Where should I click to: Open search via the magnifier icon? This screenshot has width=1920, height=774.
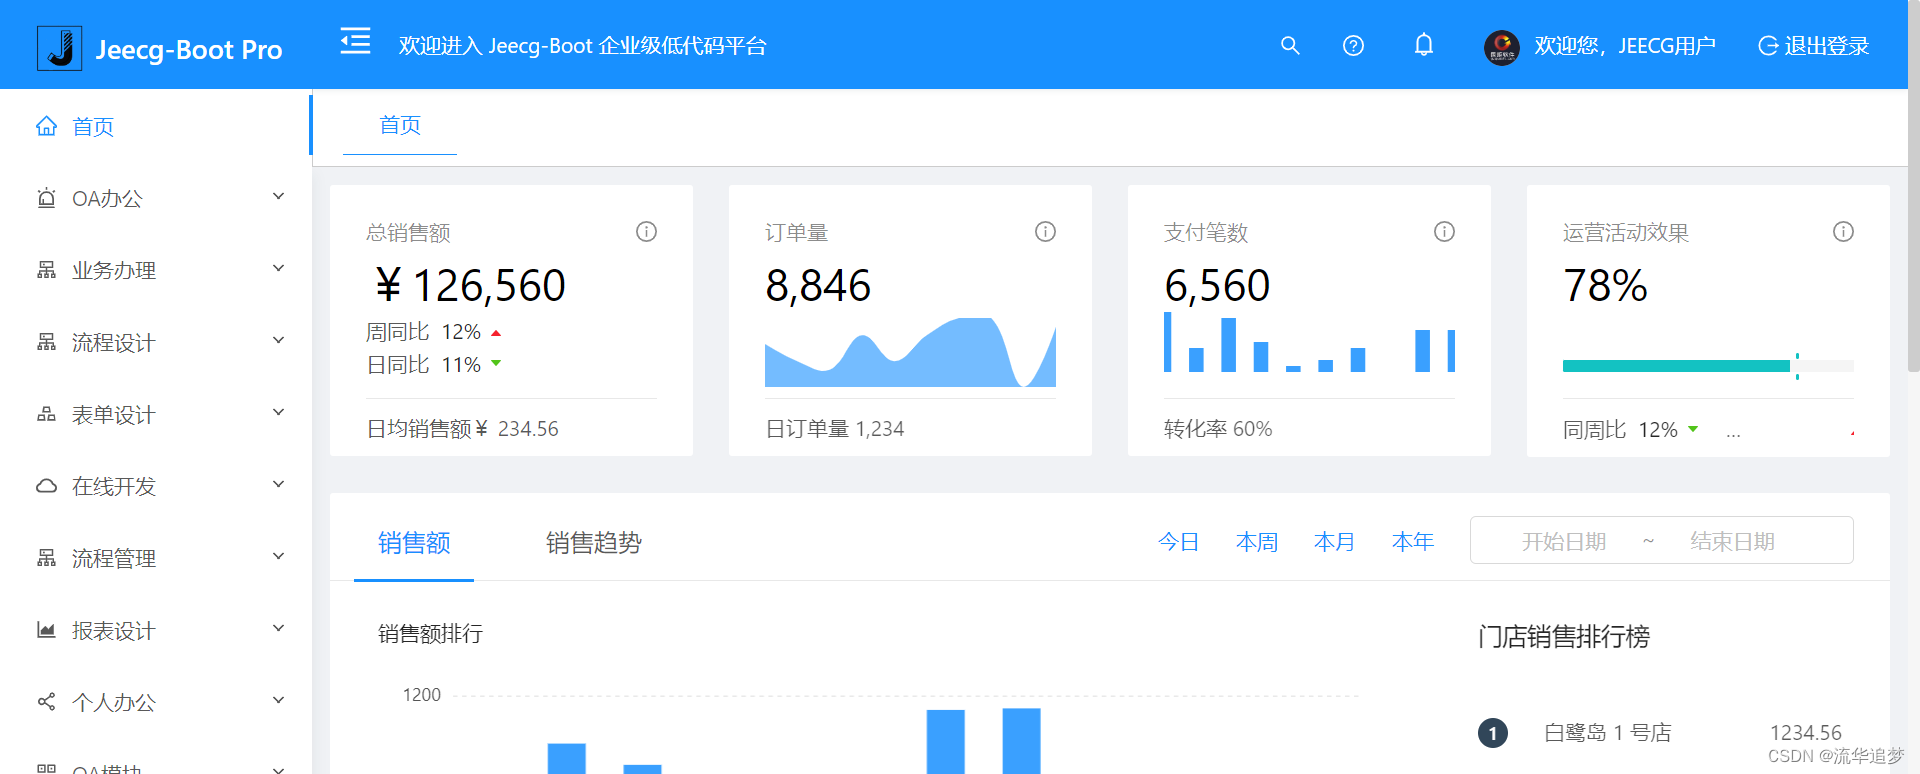point(1290,45)
